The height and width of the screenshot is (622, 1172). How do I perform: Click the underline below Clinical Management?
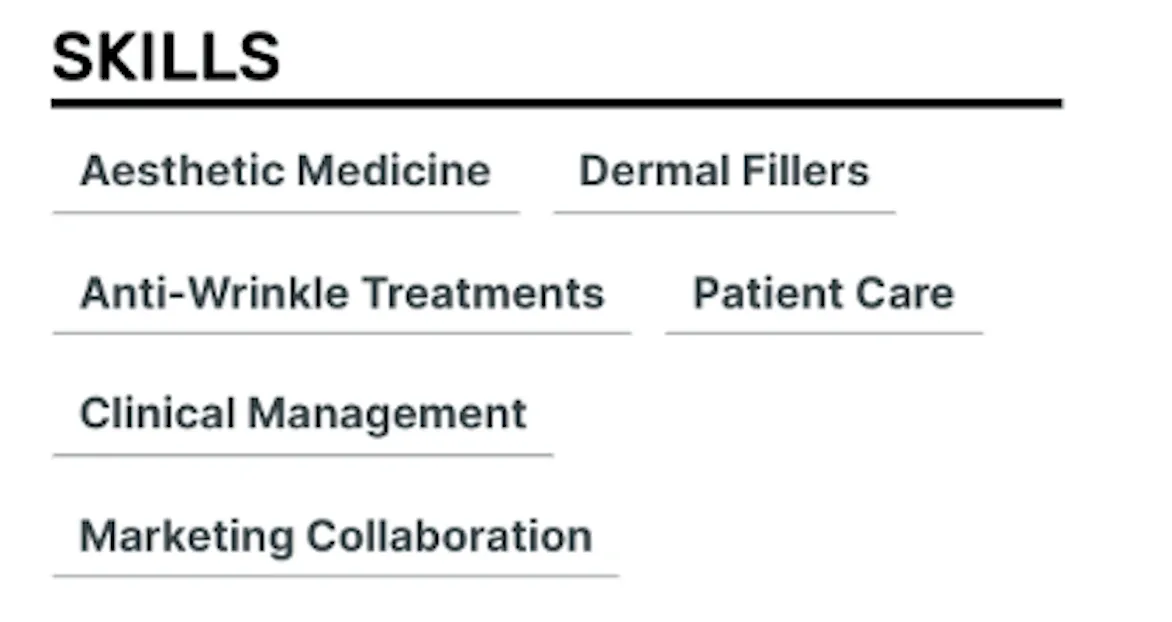click(x=303, y=455)
